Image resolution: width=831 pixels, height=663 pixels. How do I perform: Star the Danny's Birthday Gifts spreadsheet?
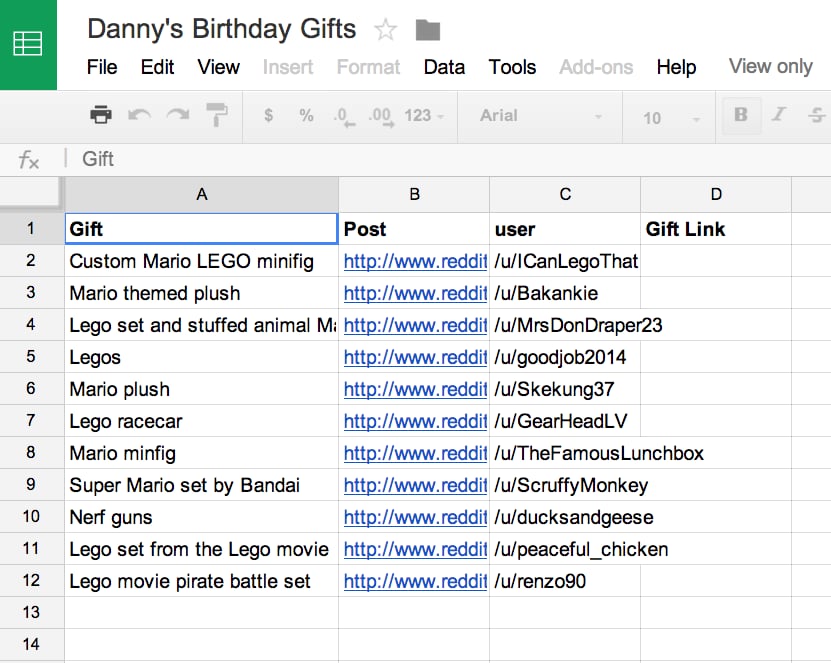pyautogui.click(x=386, y=29)
